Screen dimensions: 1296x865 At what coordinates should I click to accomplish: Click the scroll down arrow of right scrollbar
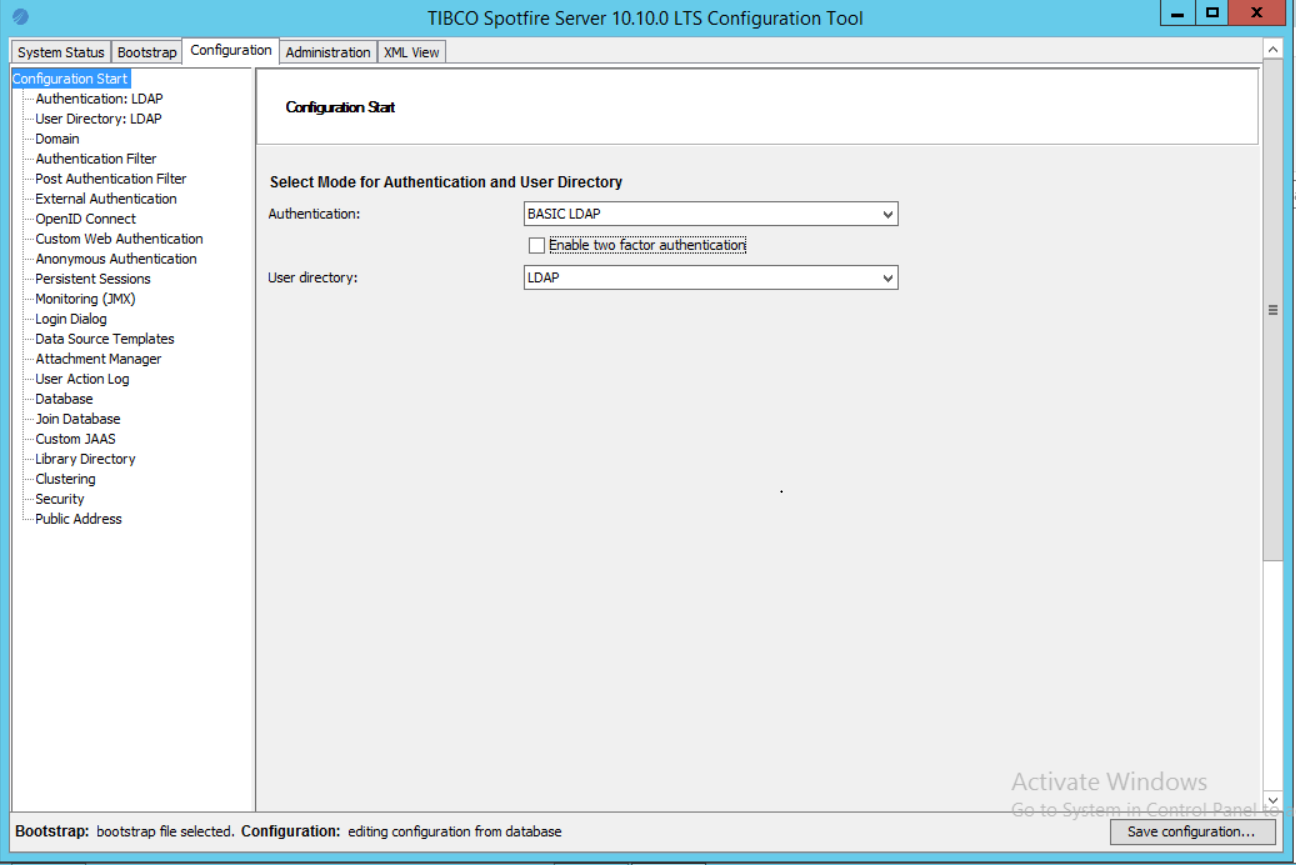[1273, 801]
